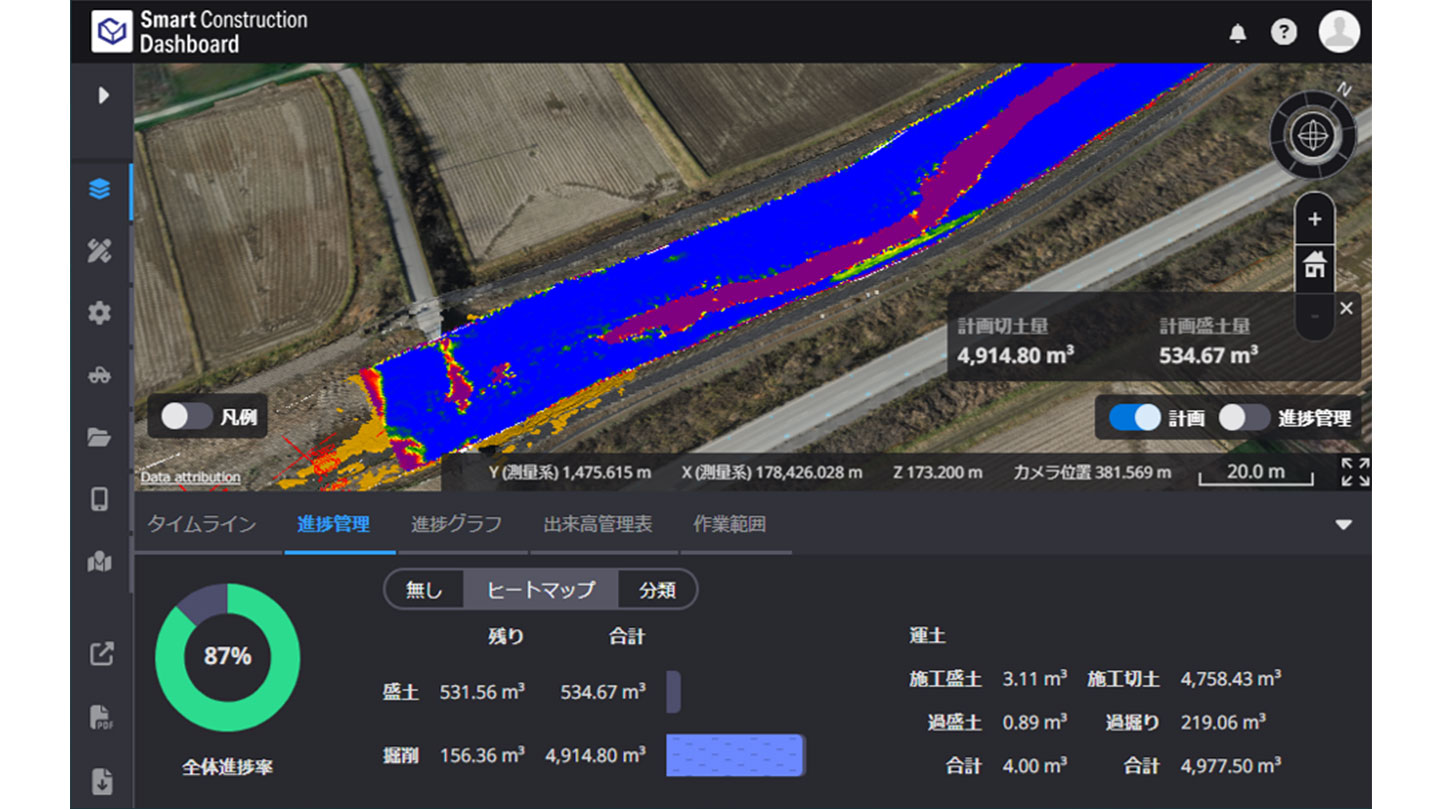
Task: Enter fullscreen map view
Action: click(x=1355, y=472)
